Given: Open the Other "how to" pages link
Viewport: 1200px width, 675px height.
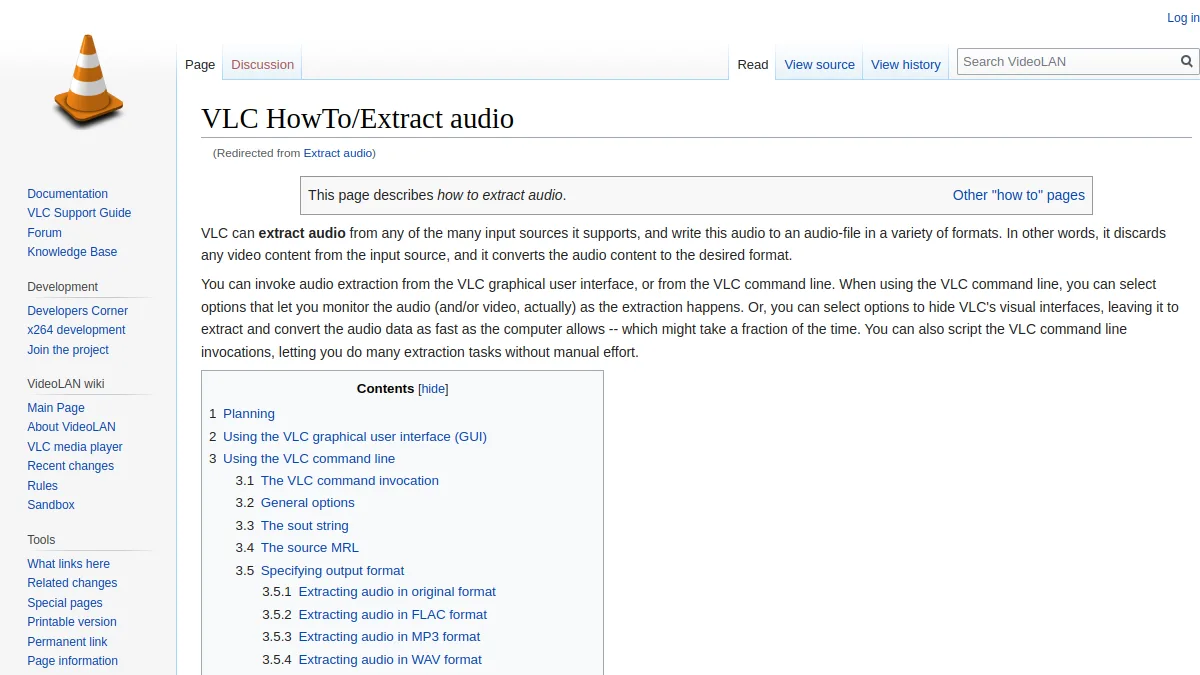Looking at the screenshot, I should pos(1018,195).
